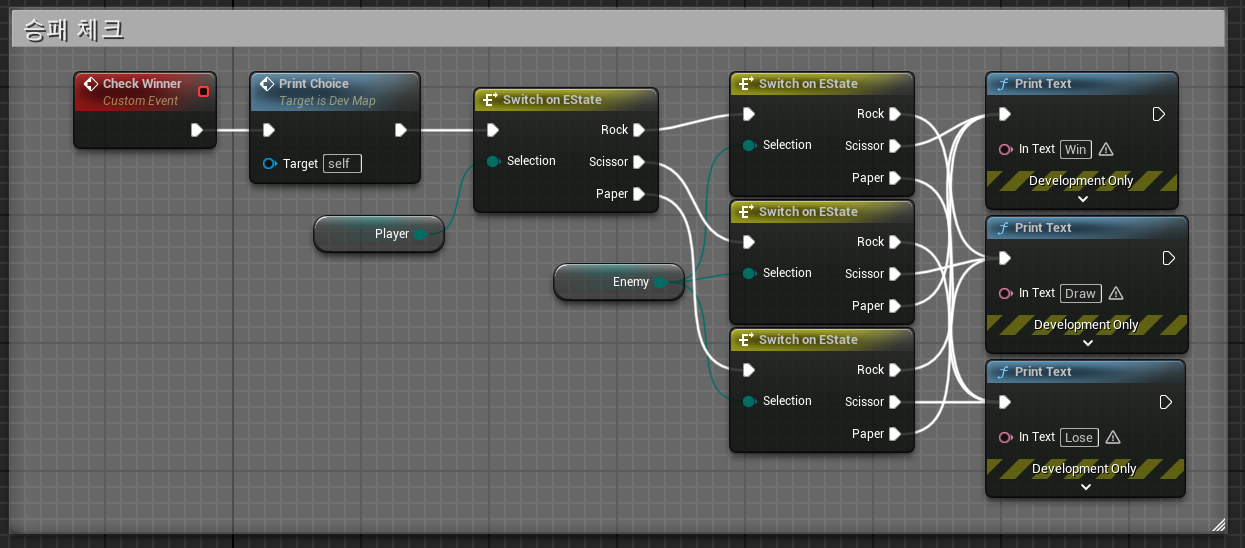Click the comment box resize handle

click(x=1218, y=524)
